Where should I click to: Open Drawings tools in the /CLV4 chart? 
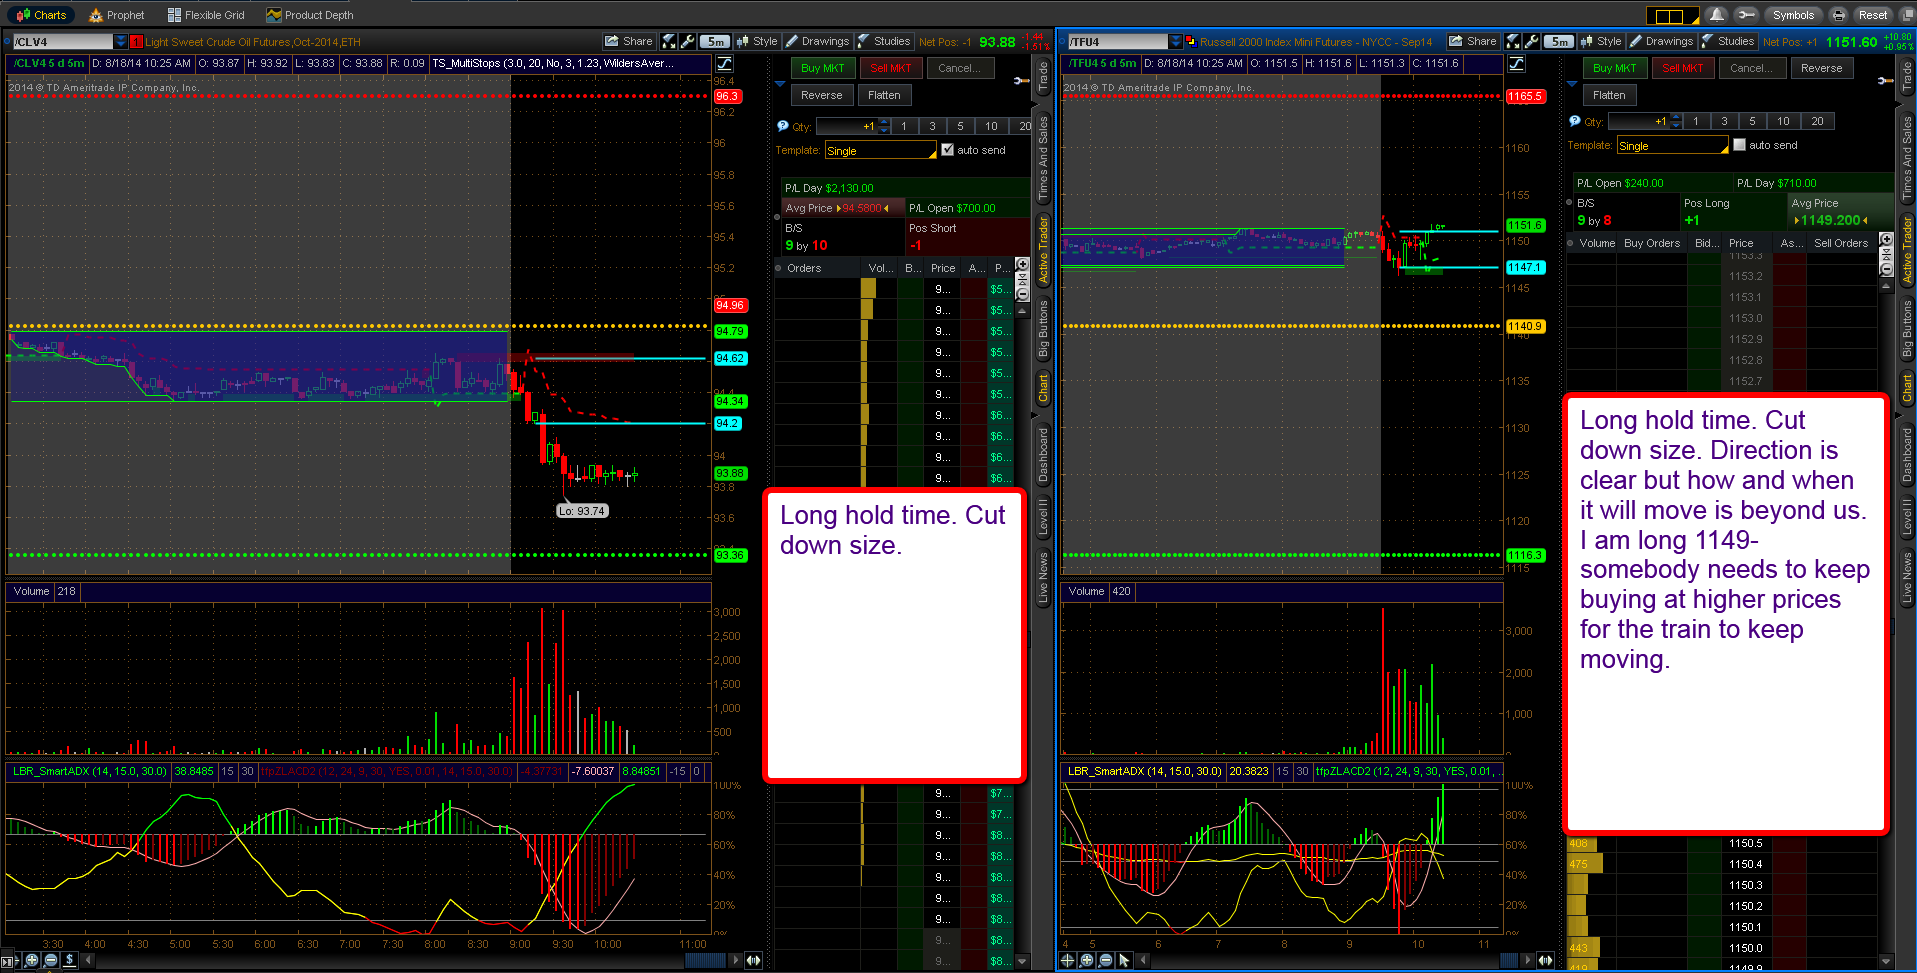[817, 41]
